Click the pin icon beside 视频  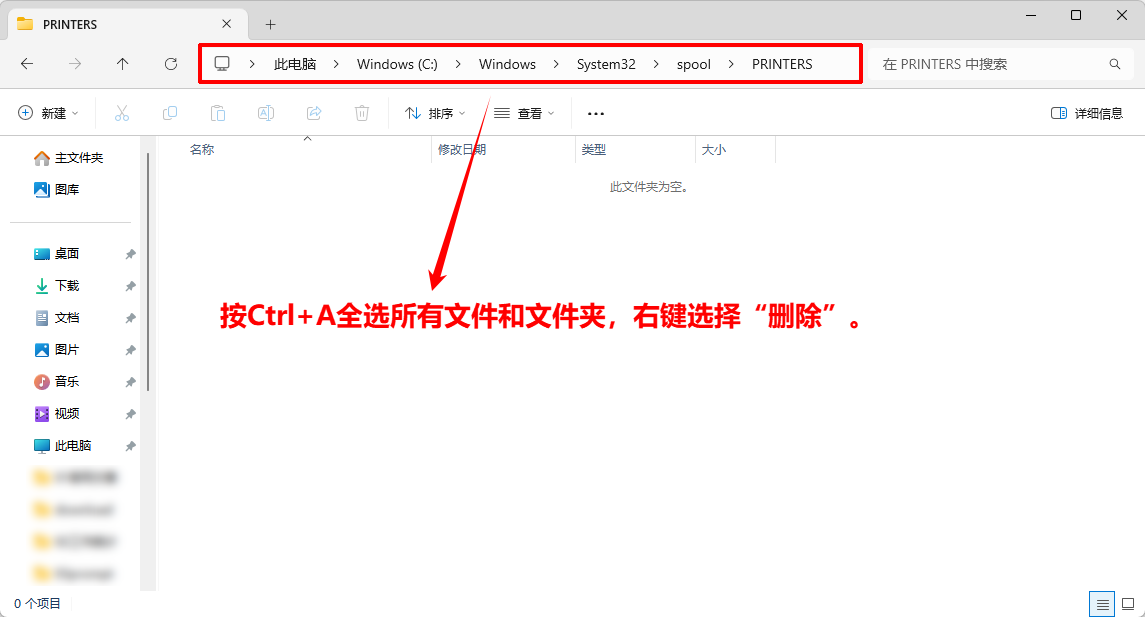point(130,414)
